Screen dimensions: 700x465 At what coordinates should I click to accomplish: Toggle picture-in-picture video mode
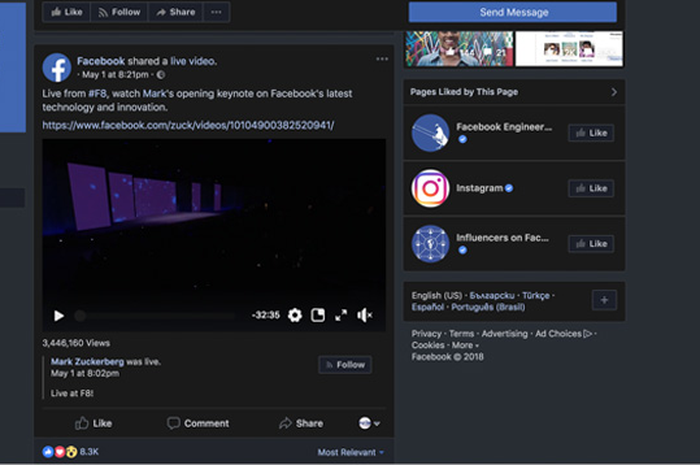pos(318,315)
